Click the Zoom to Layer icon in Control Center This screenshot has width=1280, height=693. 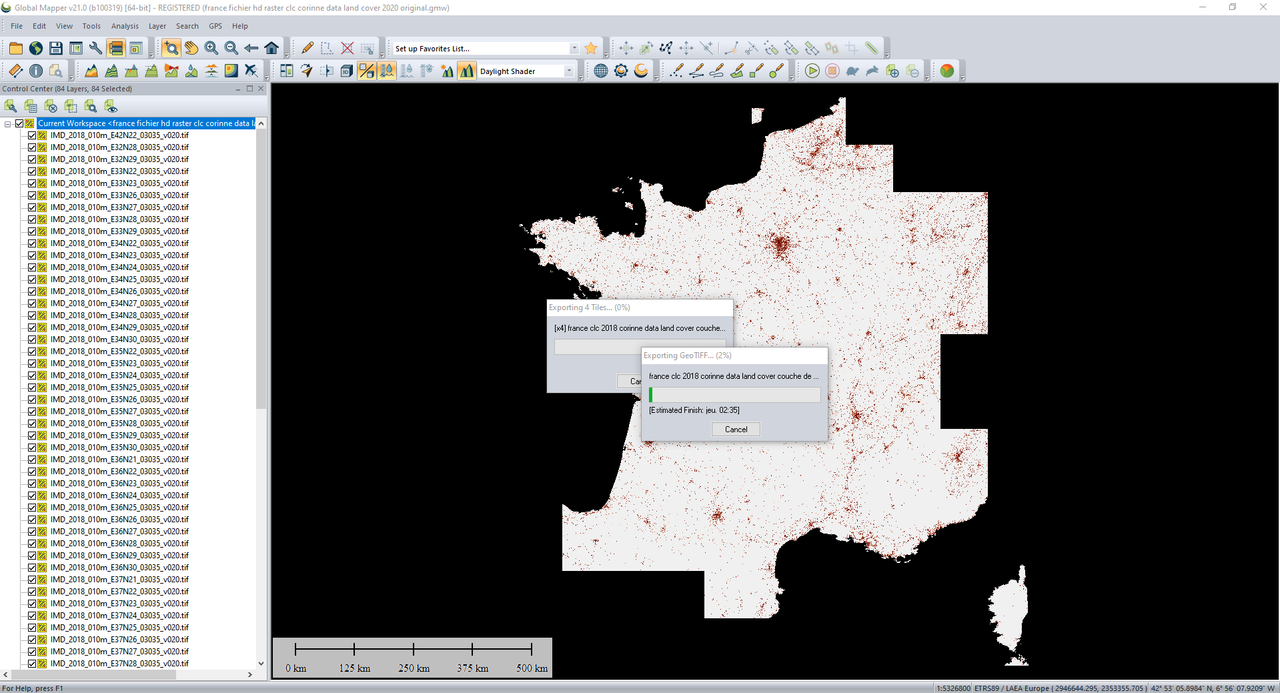(x=90, y=105)
